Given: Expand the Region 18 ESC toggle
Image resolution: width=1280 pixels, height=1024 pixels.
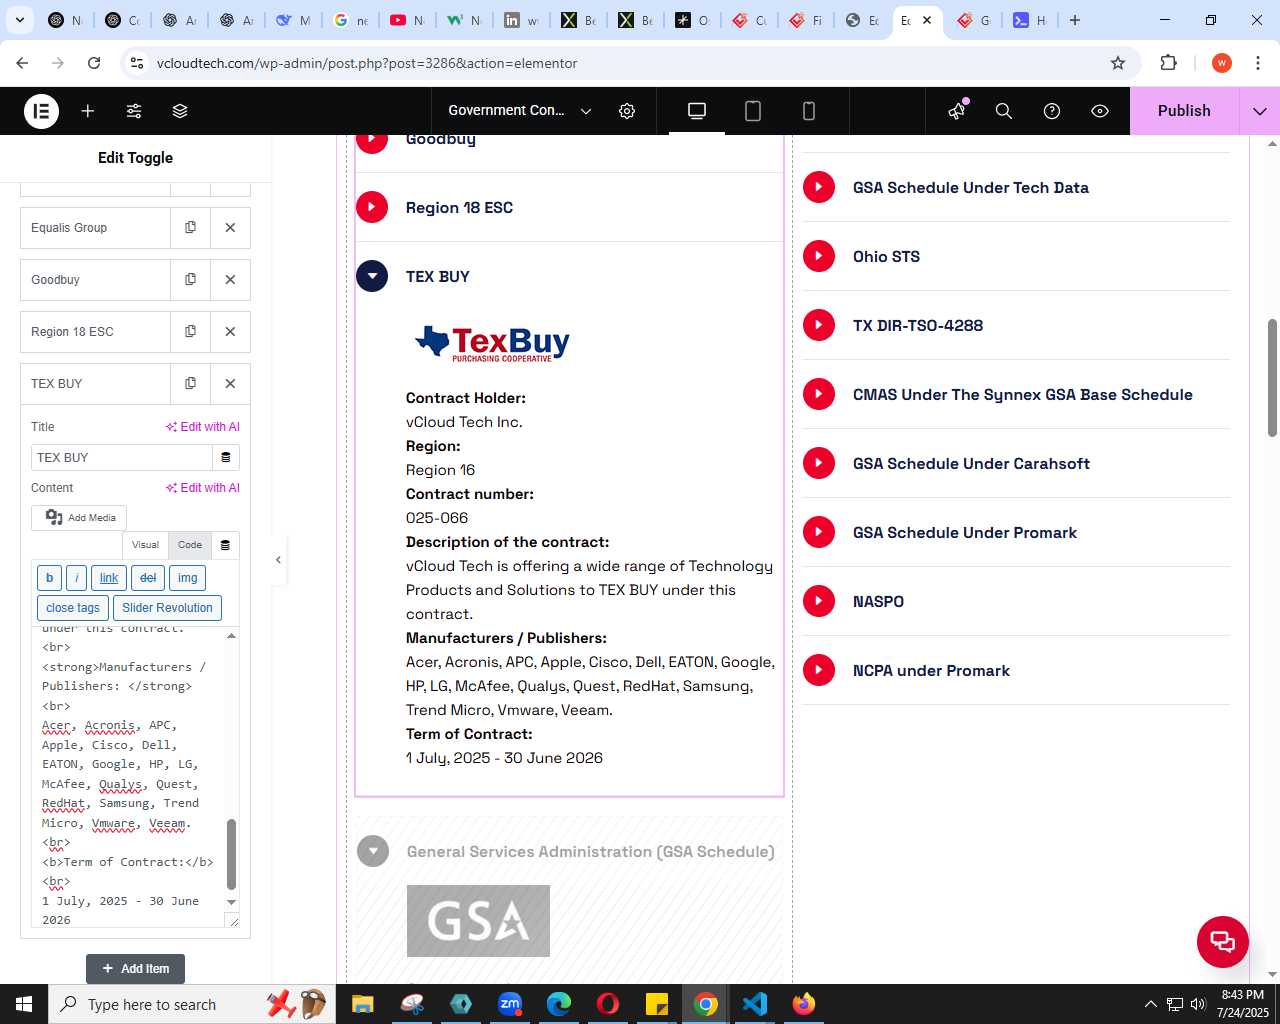Looking at the screenshot, I should click(x=372, y=208).
